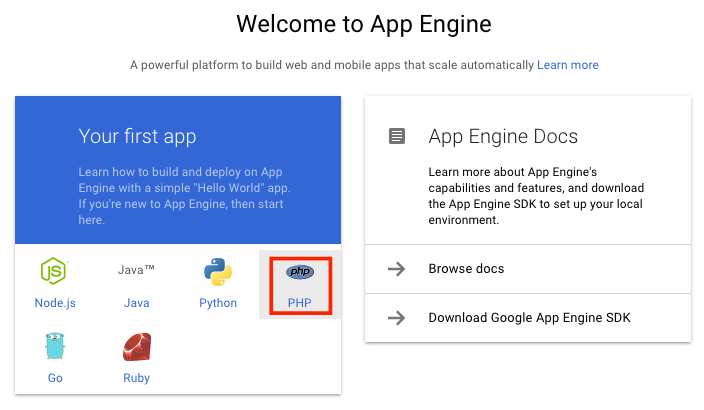
Task: Click the Java text label link
Action: tap(136, 303)
